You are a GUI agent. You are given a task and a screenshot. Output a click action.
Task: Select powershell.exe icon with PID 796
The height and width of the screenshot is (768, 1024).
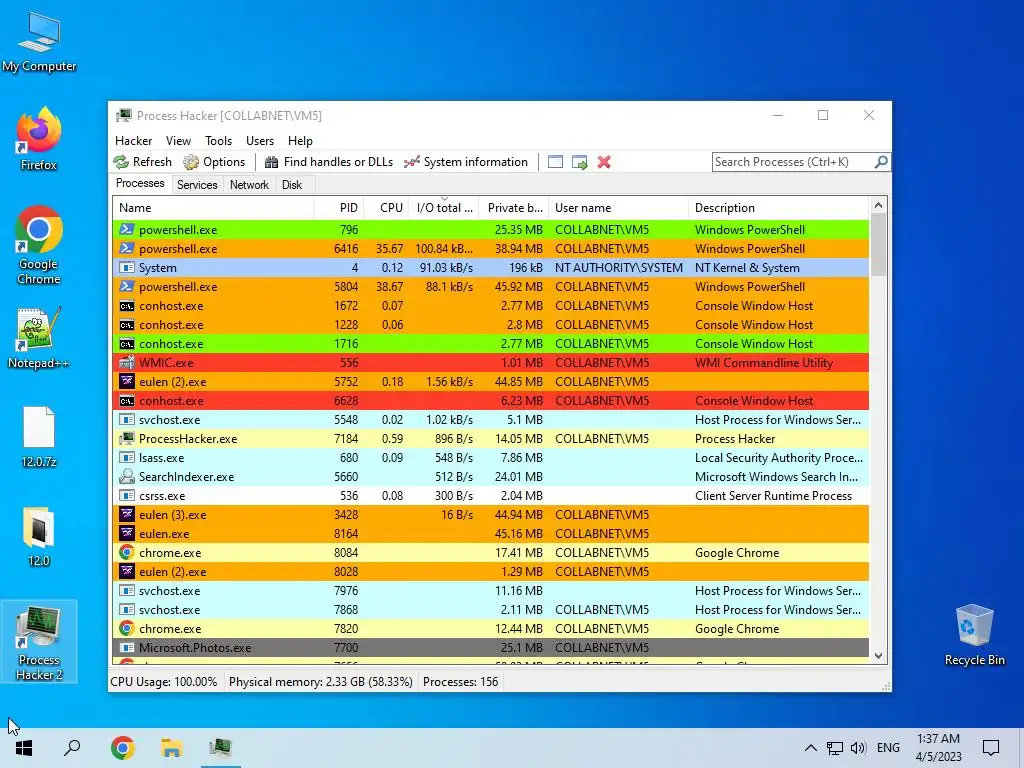click(127, 230)
